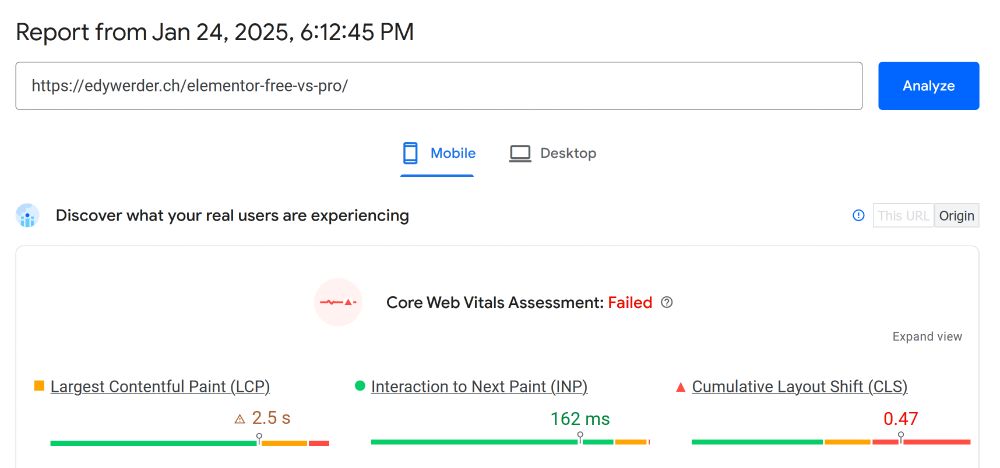Click the red triangle CLS status icon
This screenshot has width=1000, height=468.
(680, 386)
